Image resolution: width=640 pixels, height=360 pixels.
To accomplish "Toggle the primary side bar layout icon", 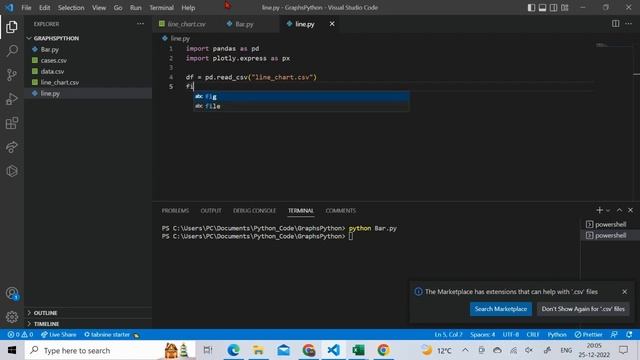I will click(x=531, y=7).
